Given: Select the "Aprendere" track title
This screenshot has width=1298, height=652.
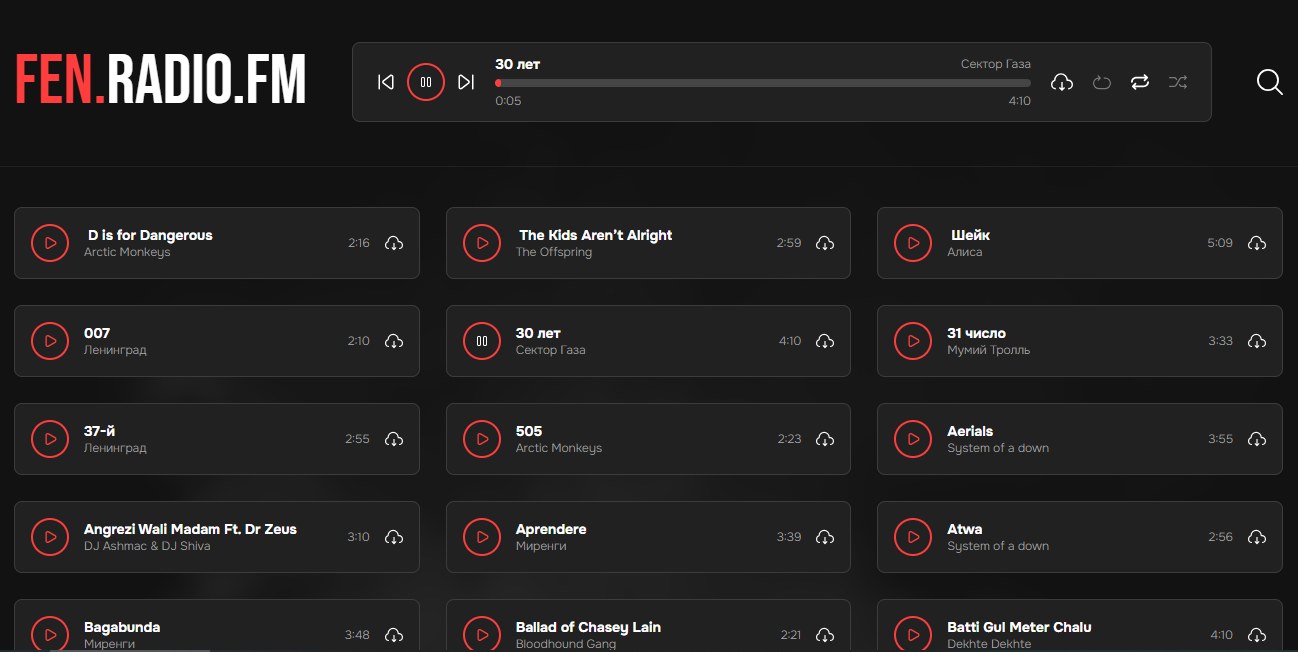Looking at the screenshot, I should pos(551,529).
